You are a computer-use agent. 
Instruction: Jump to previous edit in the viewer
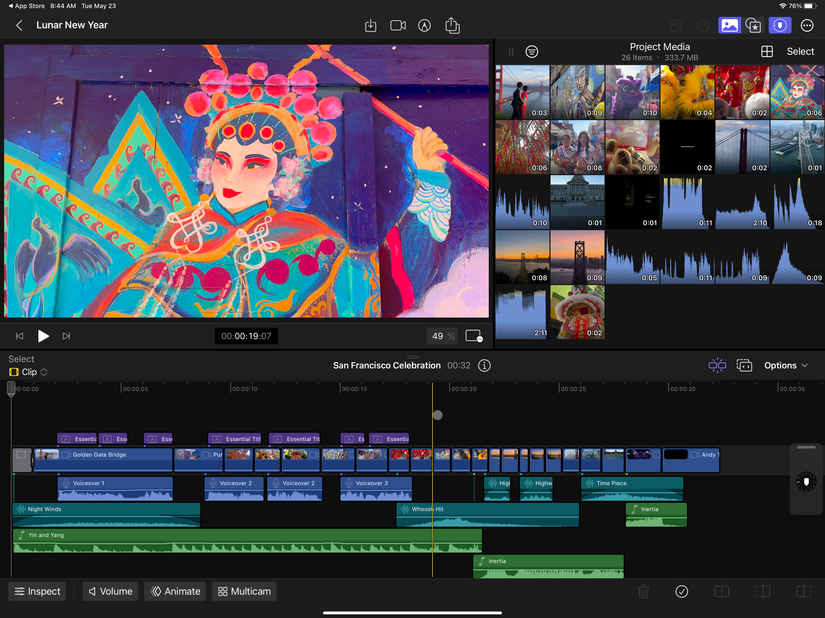pyautogui.click(x=19, y=336)
